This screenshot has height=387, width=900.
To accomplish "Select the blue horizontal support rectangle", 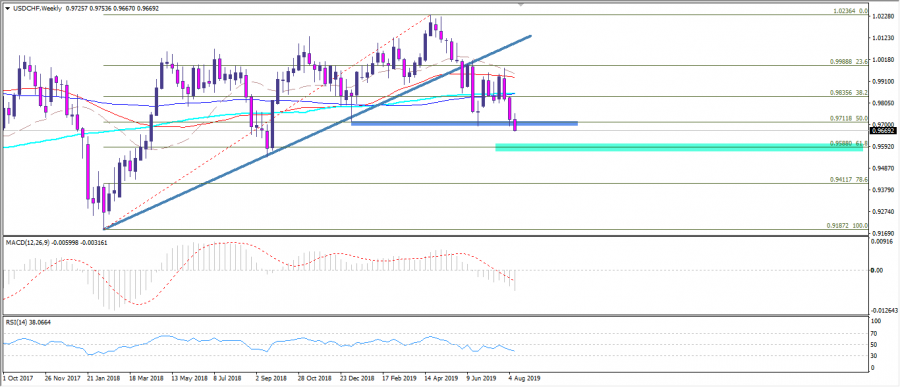I will click(x=464, y=123).
